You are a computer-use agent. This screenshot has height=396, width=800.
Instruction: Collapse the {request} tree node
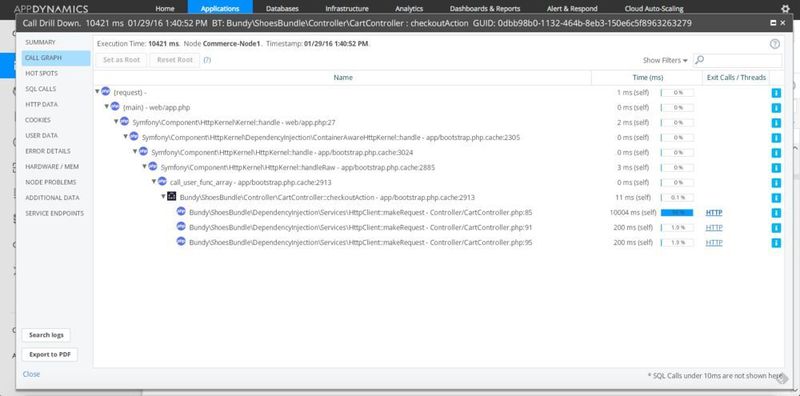[97, 92]
